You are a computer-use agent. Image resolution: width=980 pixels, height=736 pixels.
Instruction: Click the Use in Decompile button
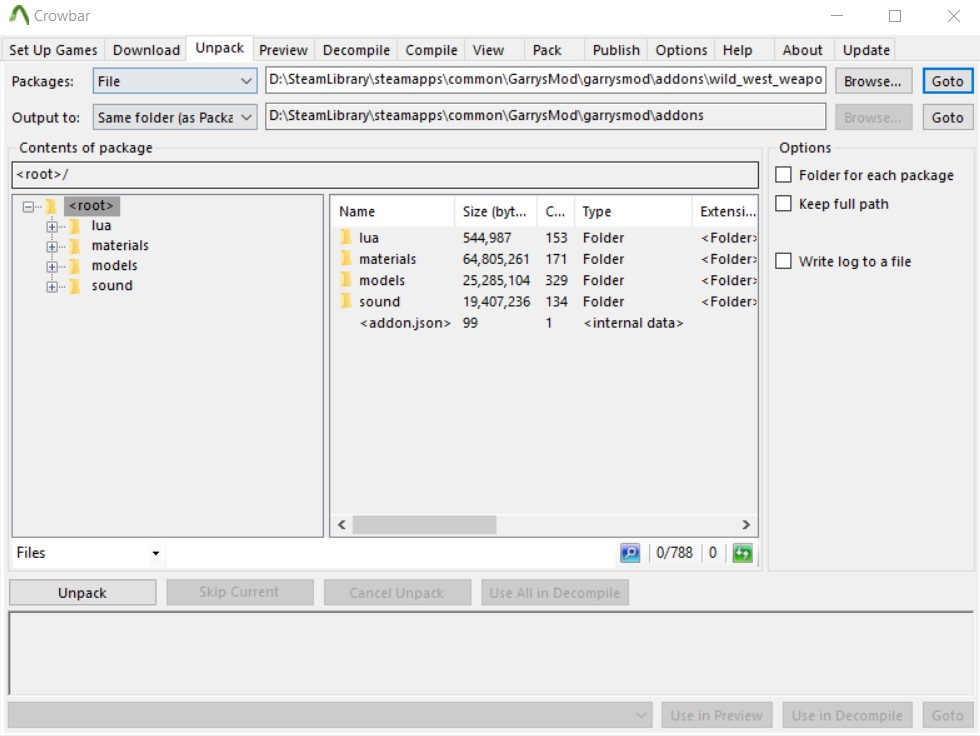848,715
